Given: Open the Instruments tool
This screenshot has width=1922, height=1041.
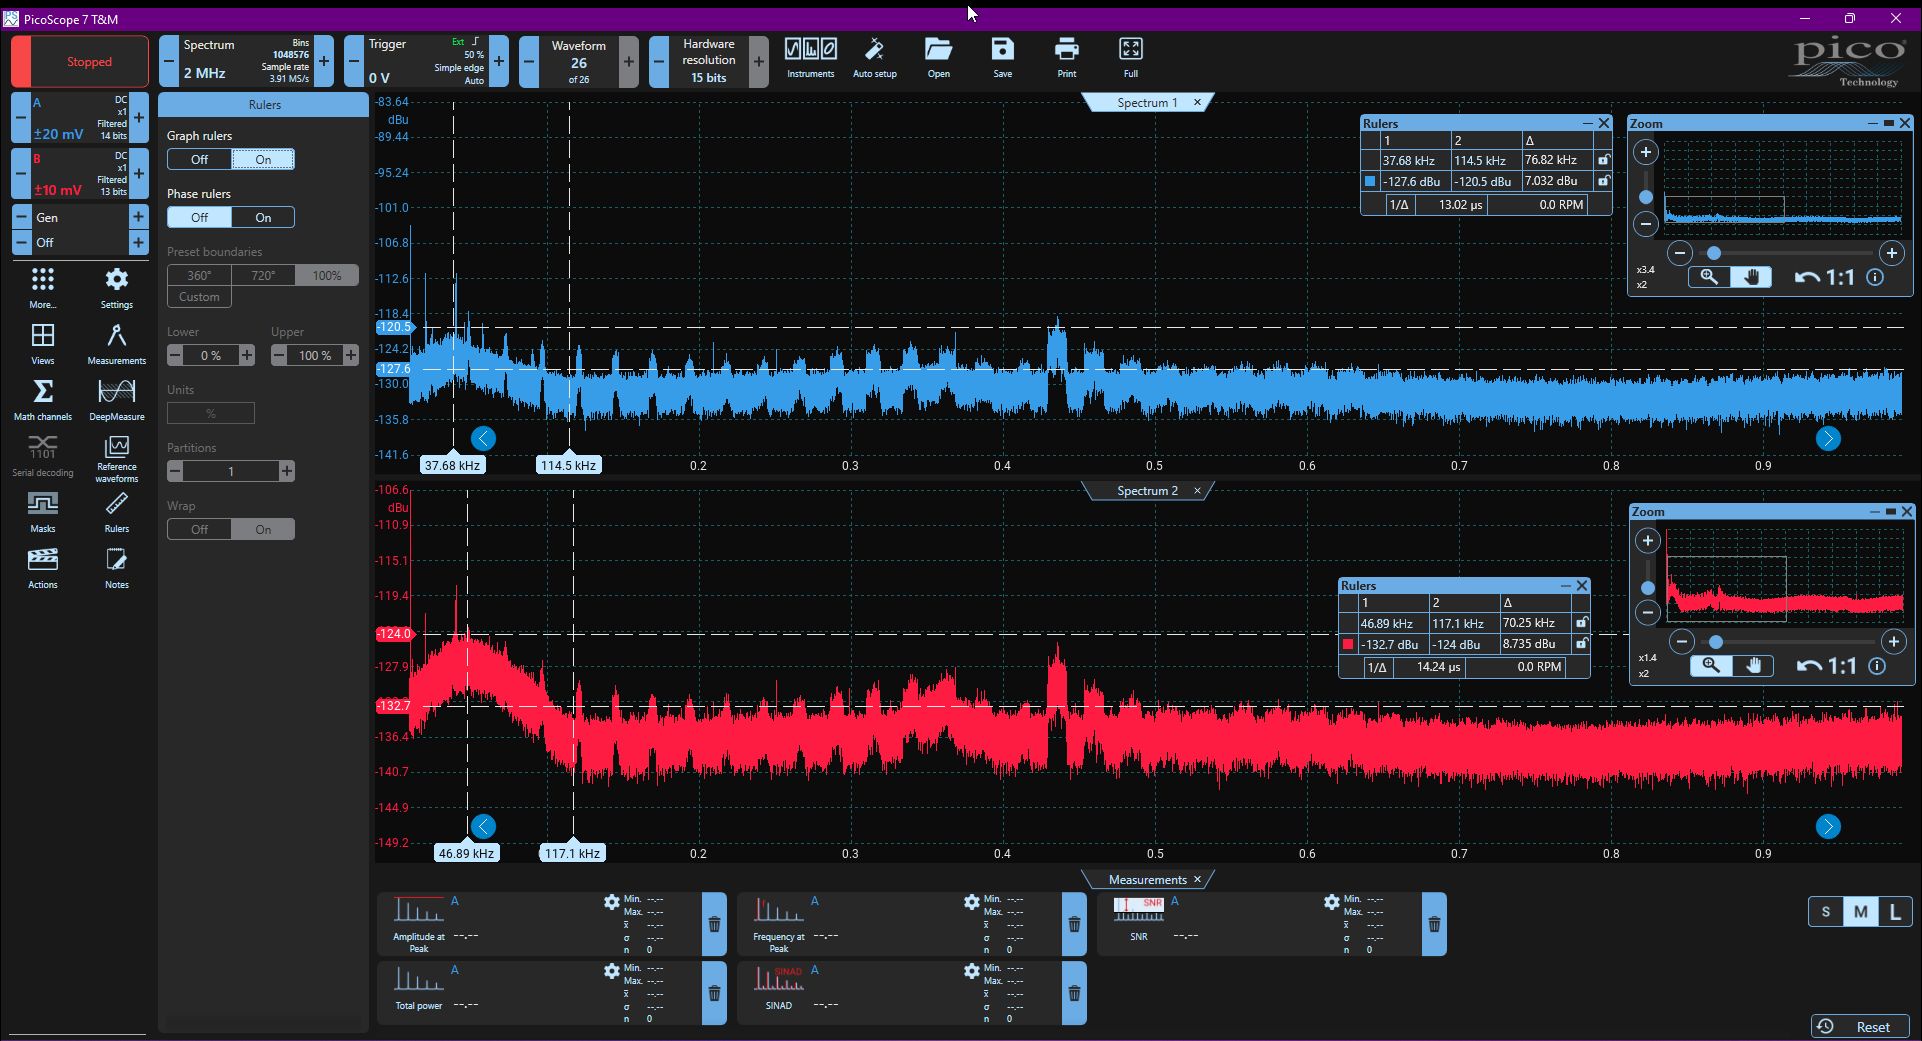Looking at the screenshot, I should pos(810,58).
